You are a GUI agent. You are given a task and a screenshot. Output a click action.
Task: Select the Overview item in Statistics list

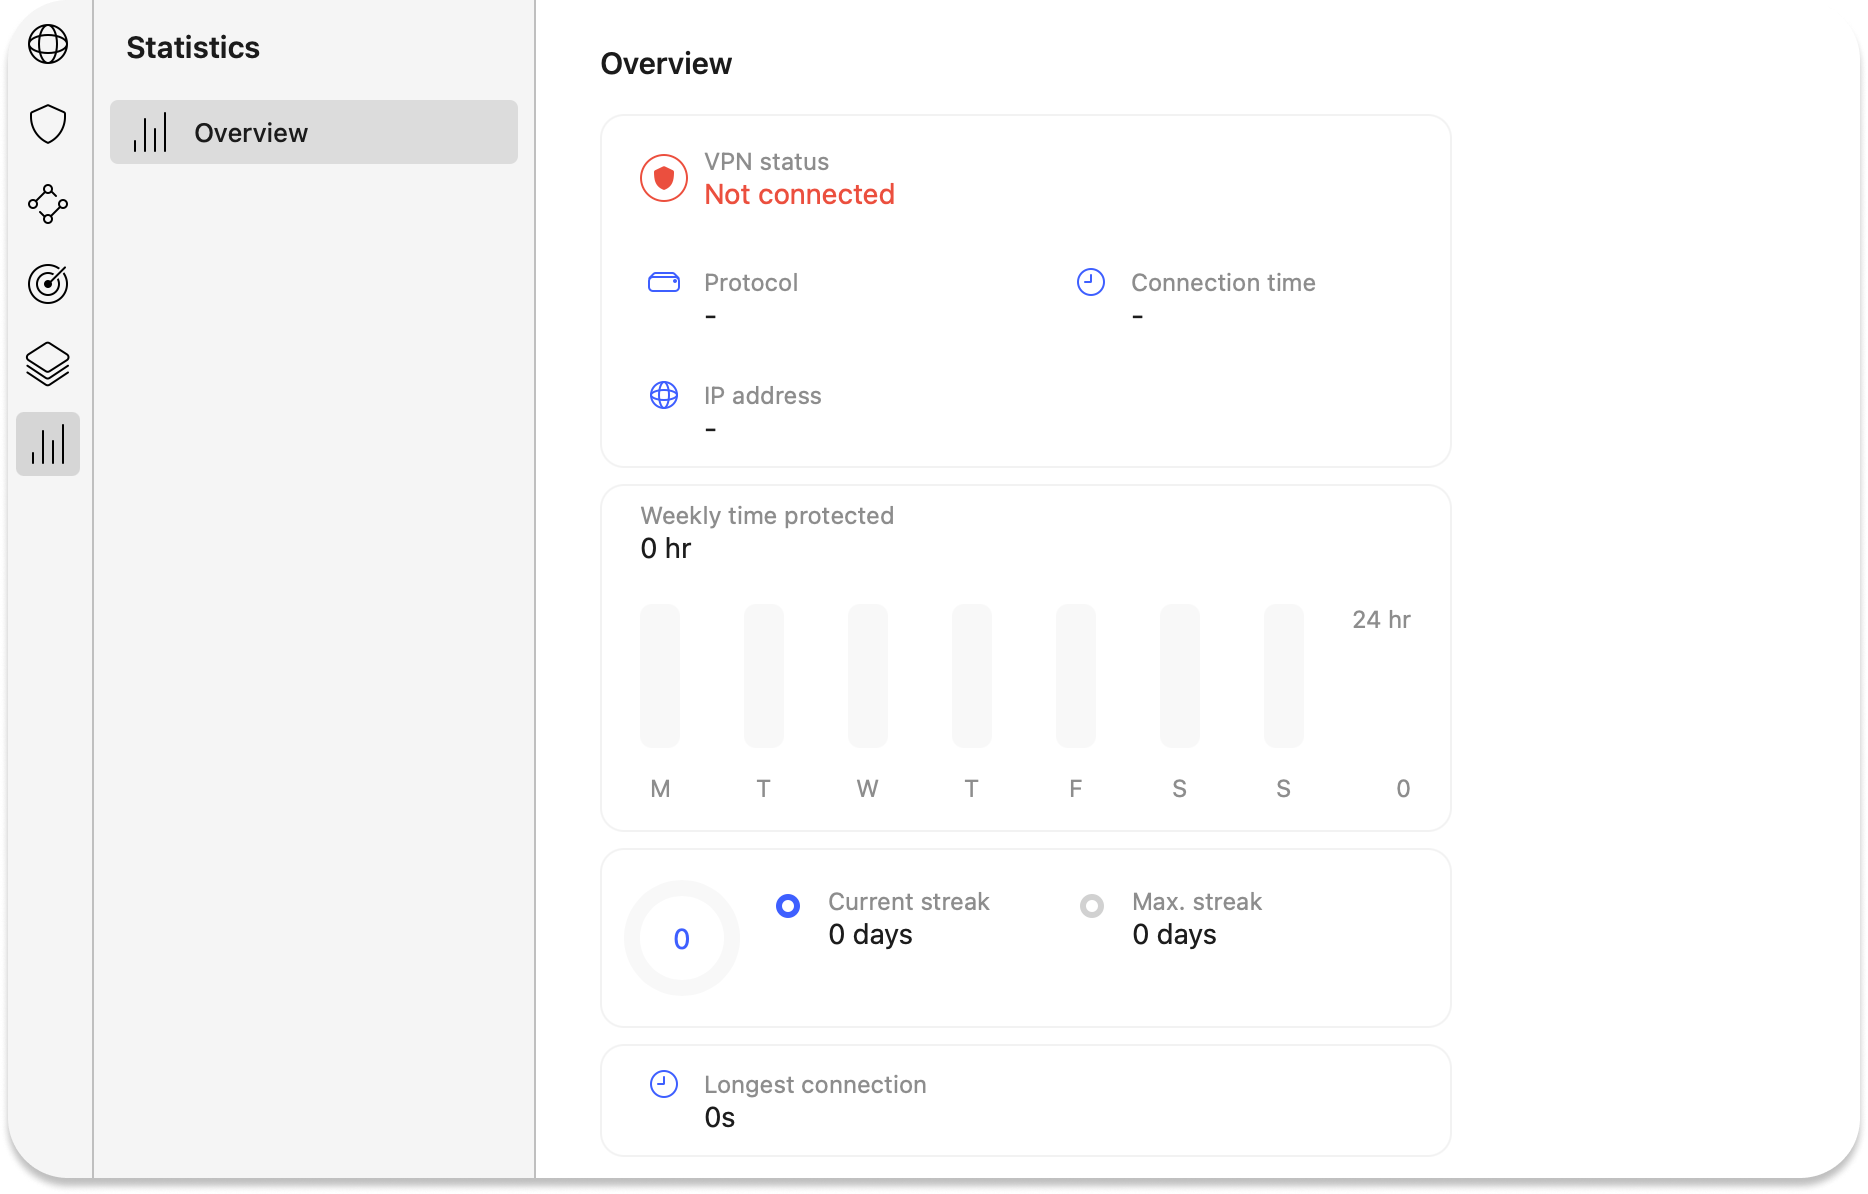tap(314, 132)
